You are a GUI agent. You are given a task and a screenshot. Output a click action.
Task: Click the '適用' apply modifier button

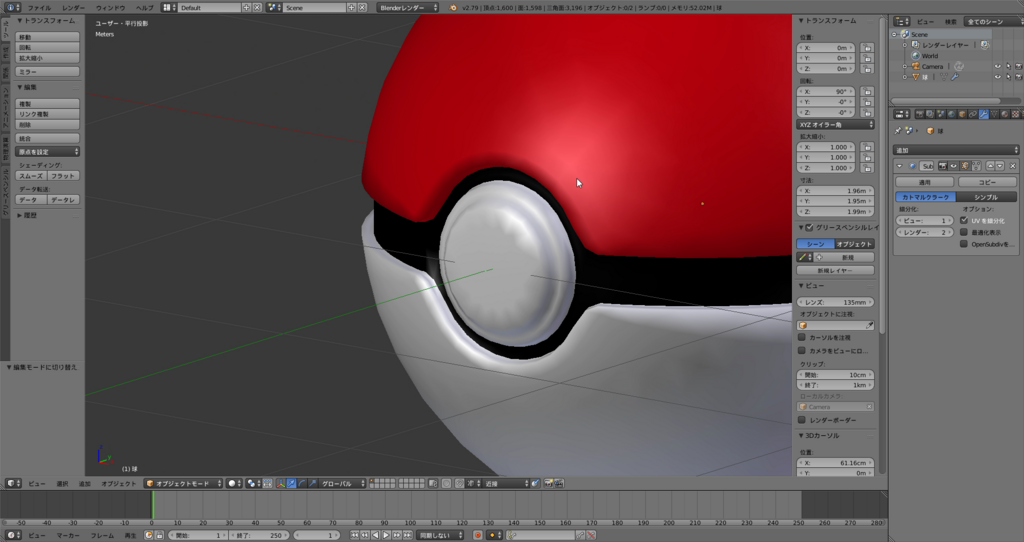[925, 182]
